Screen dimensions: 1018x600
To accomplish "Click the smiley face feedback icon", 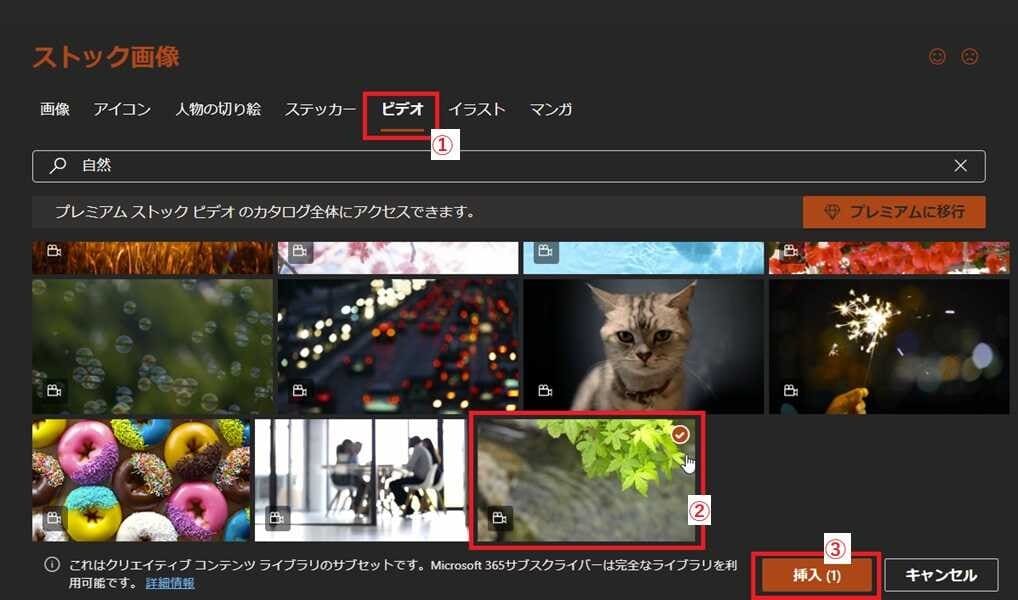I will coord(937,57).
